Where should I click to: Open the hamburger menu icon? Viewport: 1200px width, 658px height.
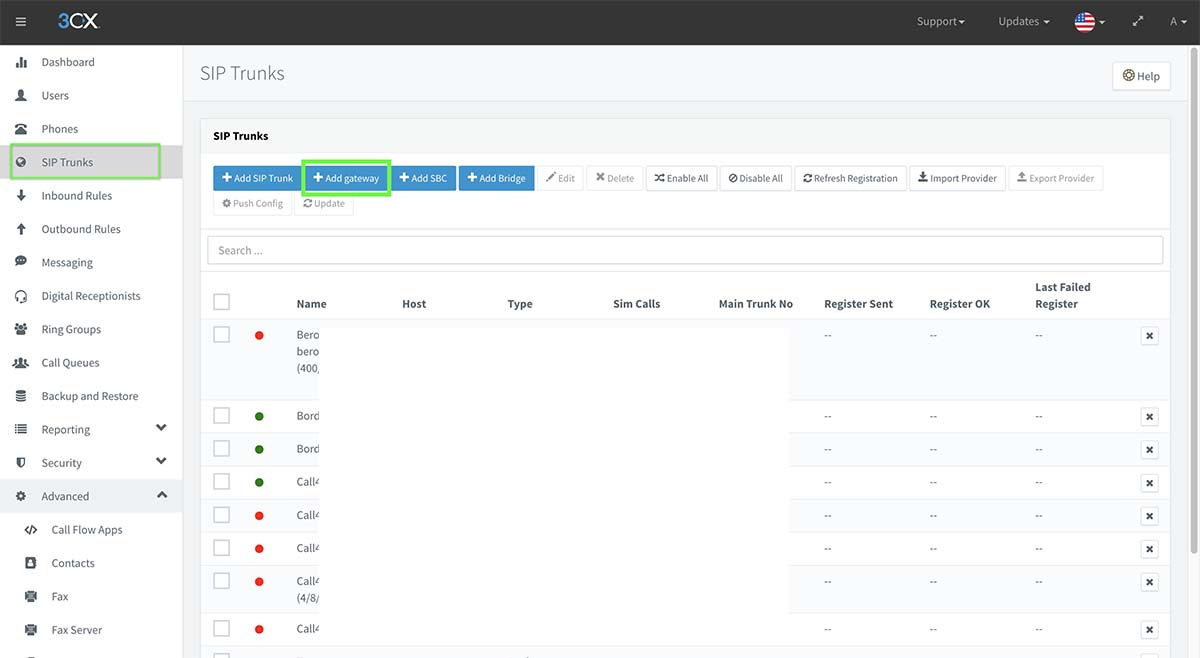tap(21, 22)
